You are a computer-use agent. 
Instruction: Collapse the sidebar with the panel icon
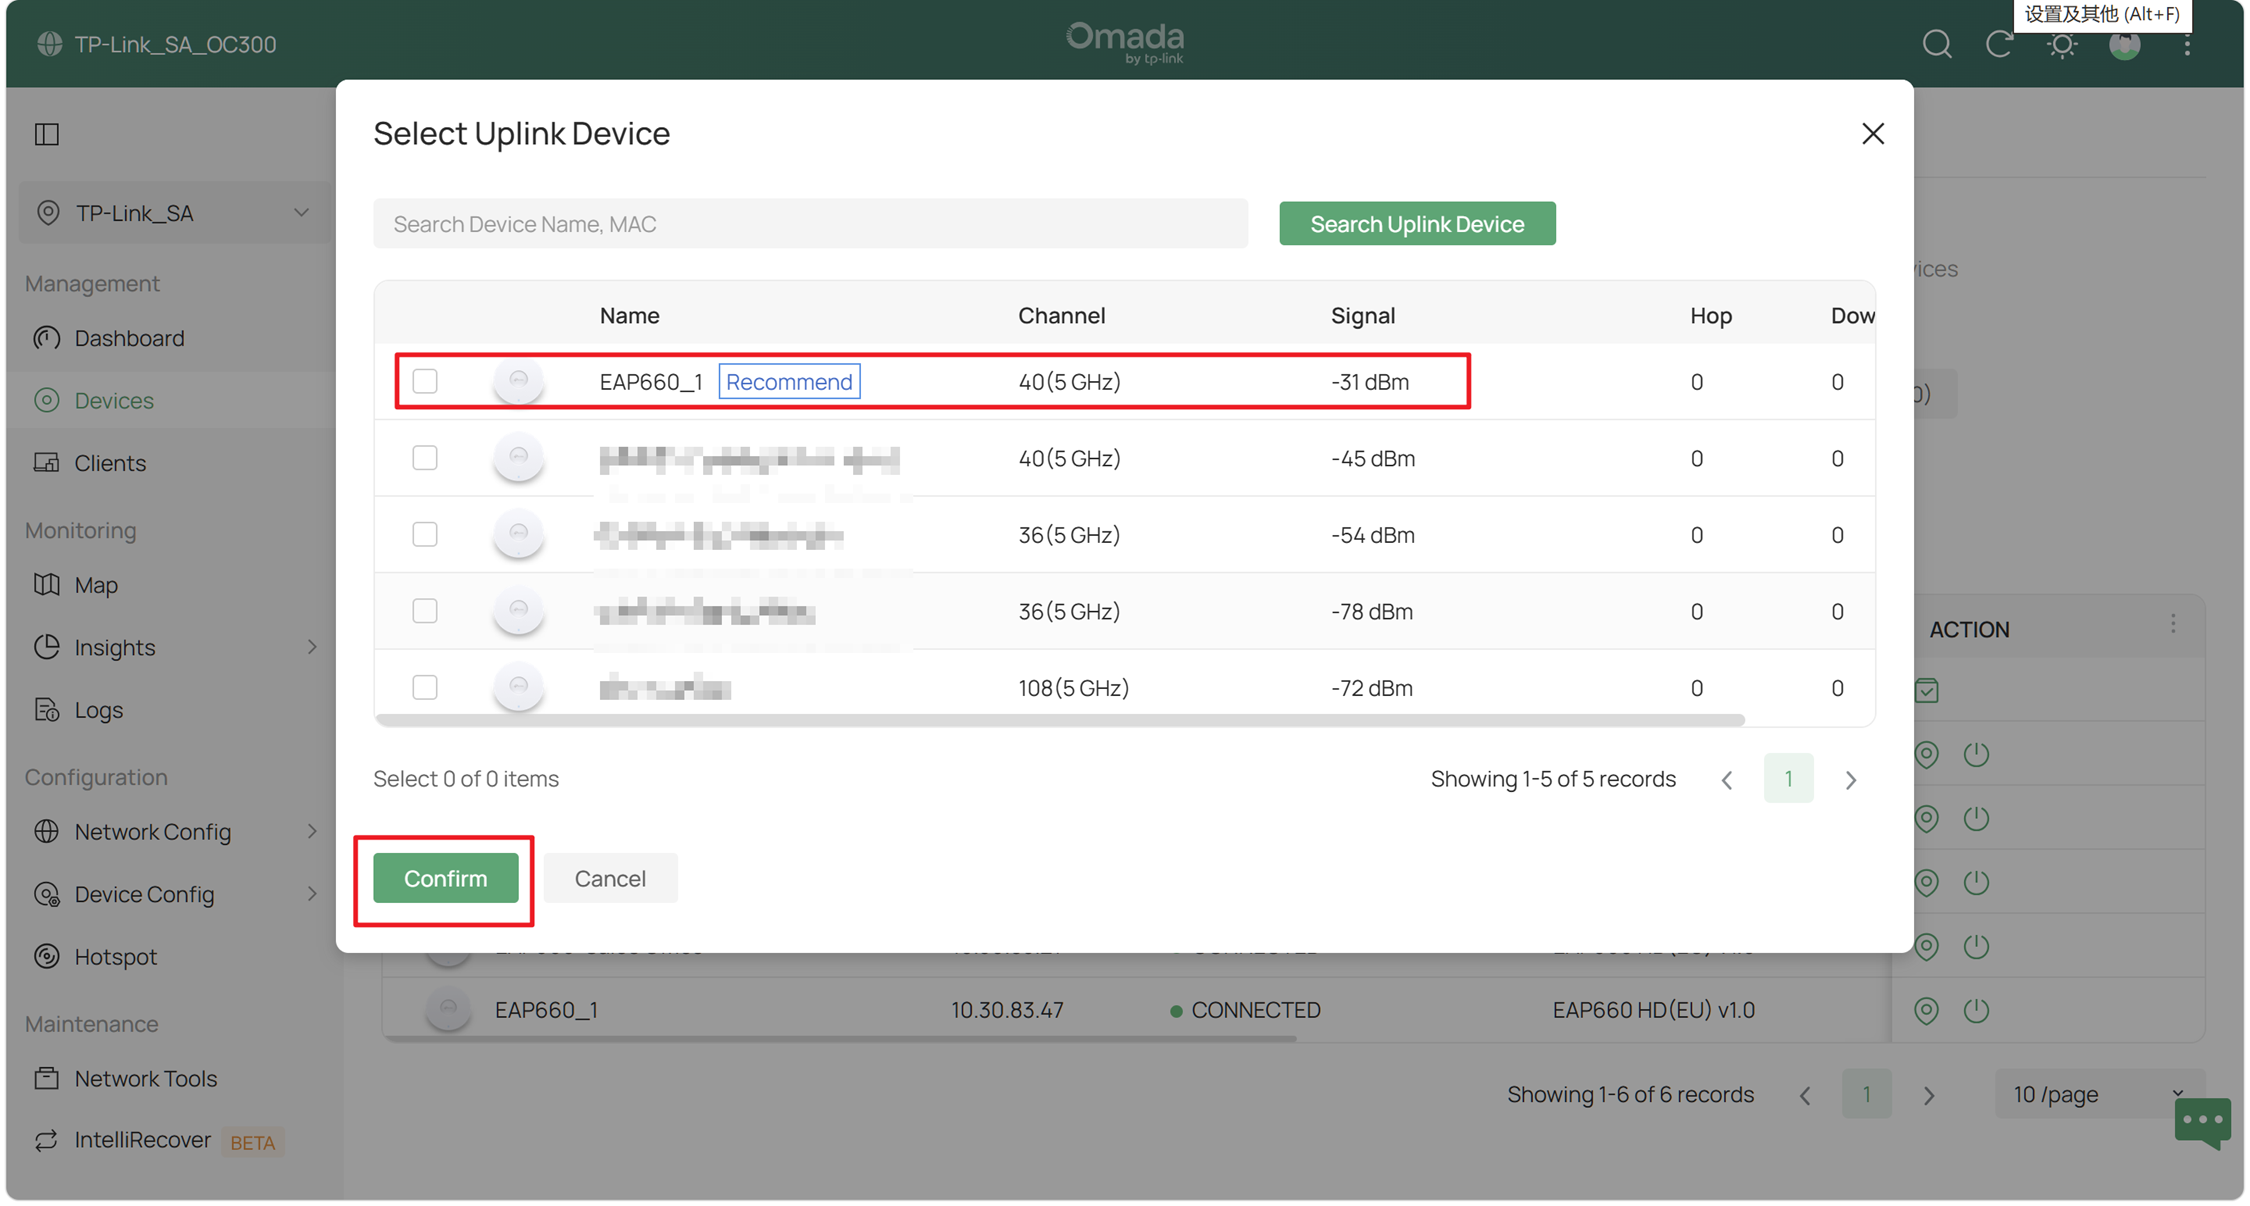pyautogui.click(x=47, y=134)
